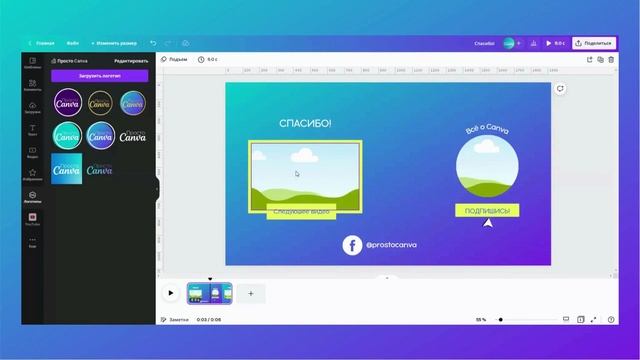This screenshot has height=360, width=640.
Task: Click the duplicate page icon
Action: [600, 60]
